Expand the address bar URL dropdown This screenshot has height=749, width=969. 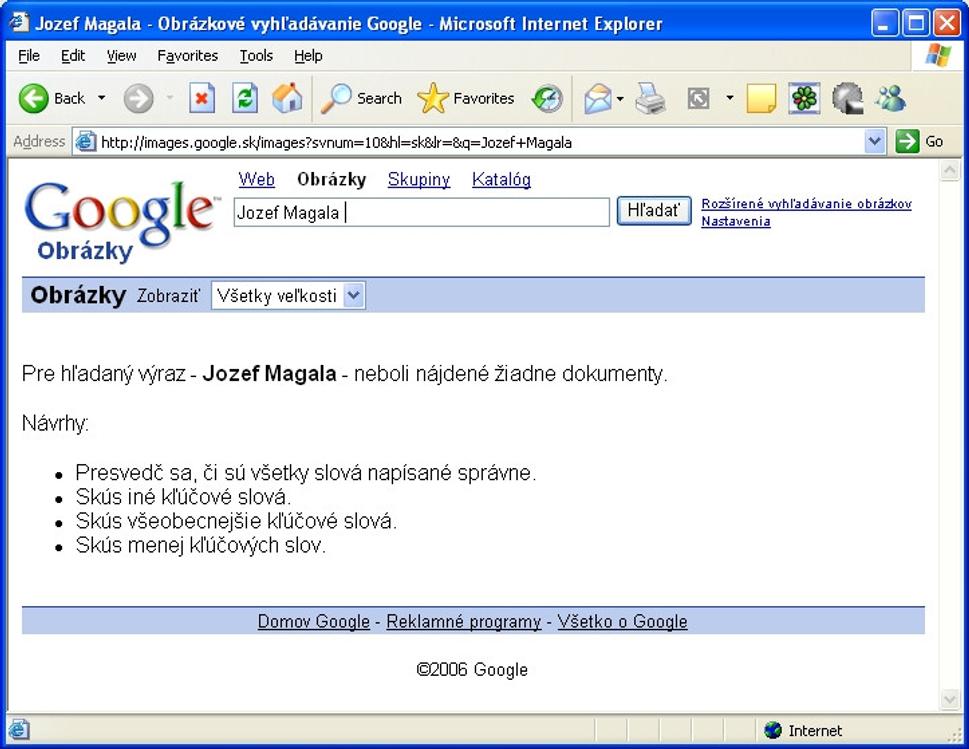874,142
